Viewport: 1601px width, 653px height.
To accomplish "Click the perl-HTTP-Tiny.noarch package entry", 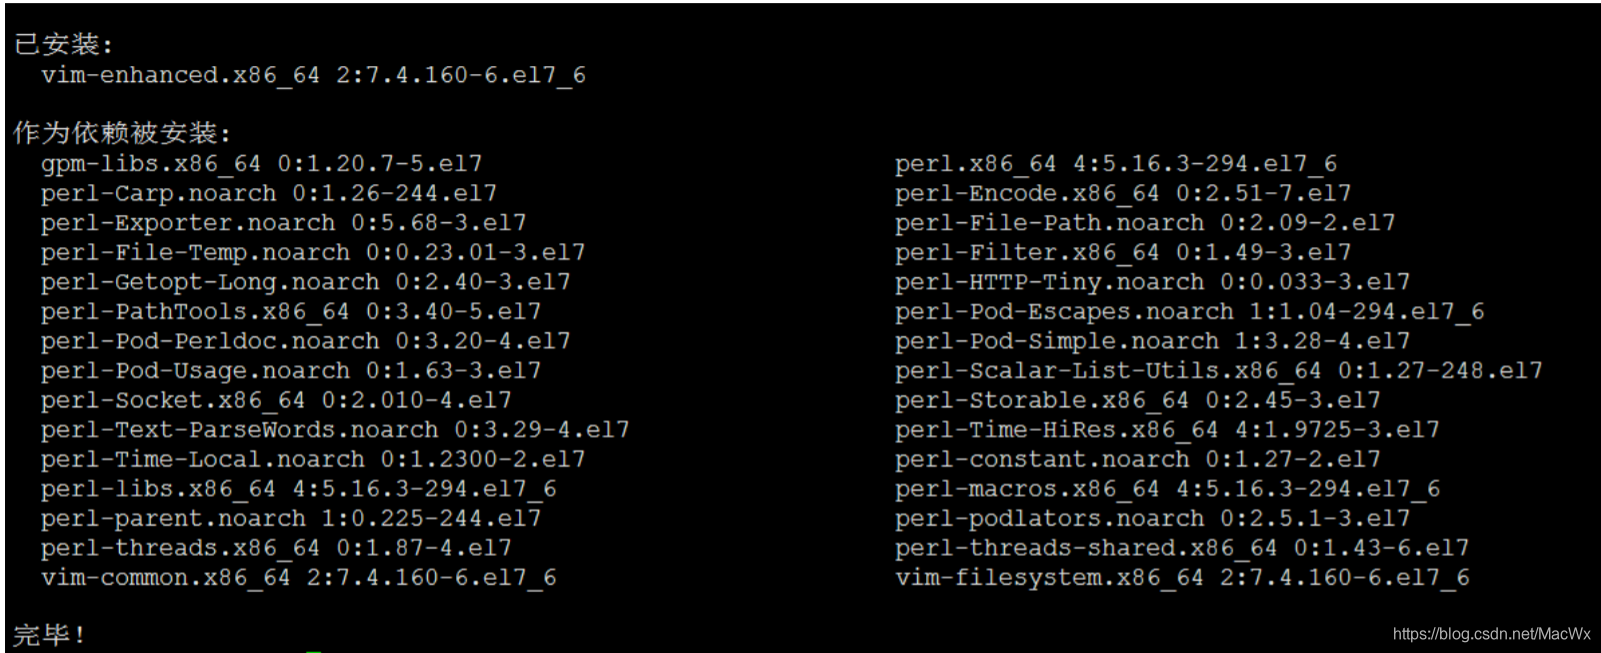I will 1152,281.
